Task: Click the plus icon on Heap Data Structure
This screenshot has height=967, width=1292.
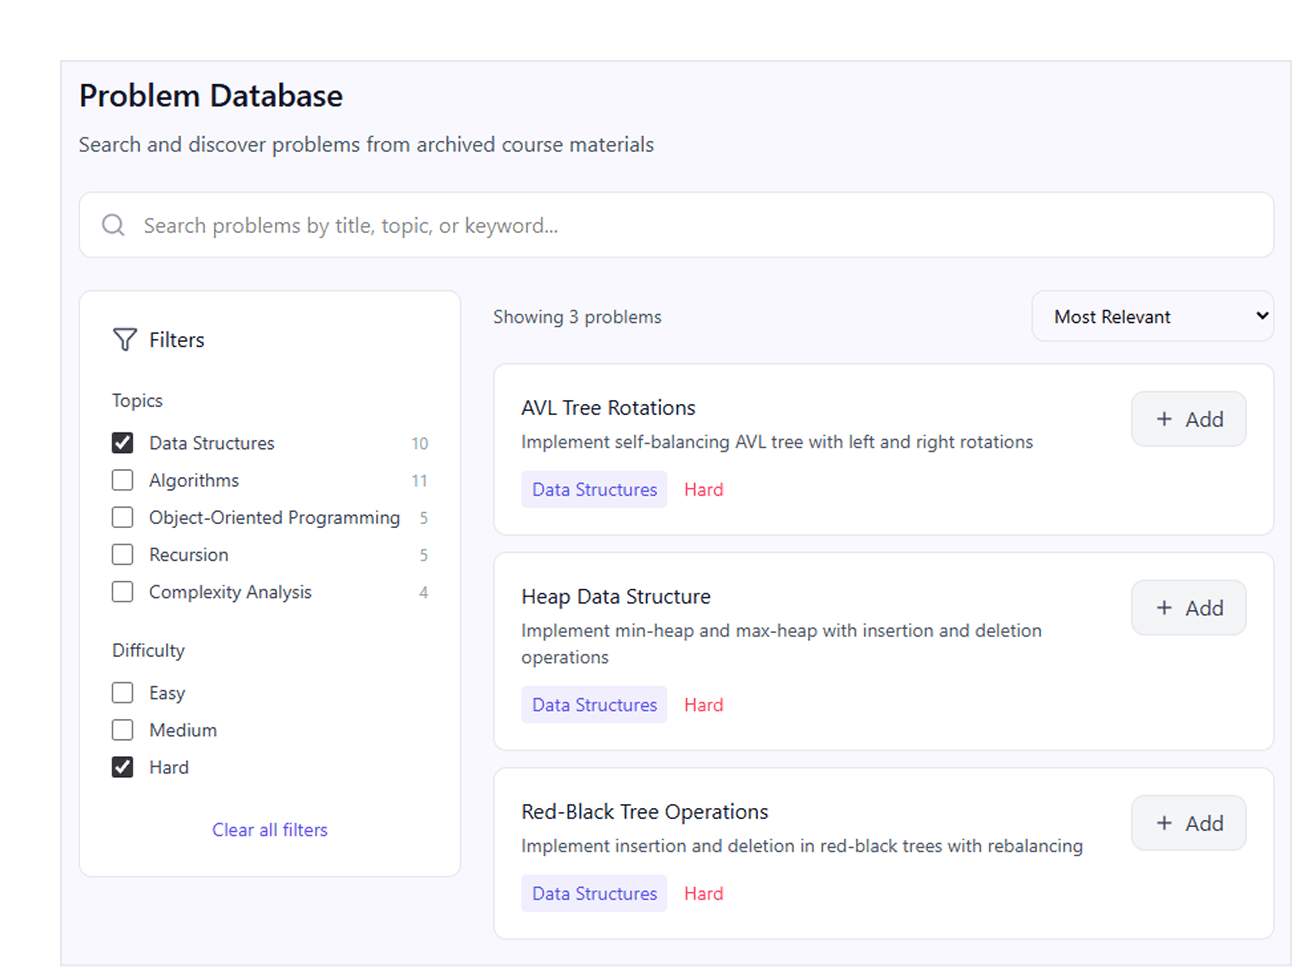Action: pos(1164,608)
